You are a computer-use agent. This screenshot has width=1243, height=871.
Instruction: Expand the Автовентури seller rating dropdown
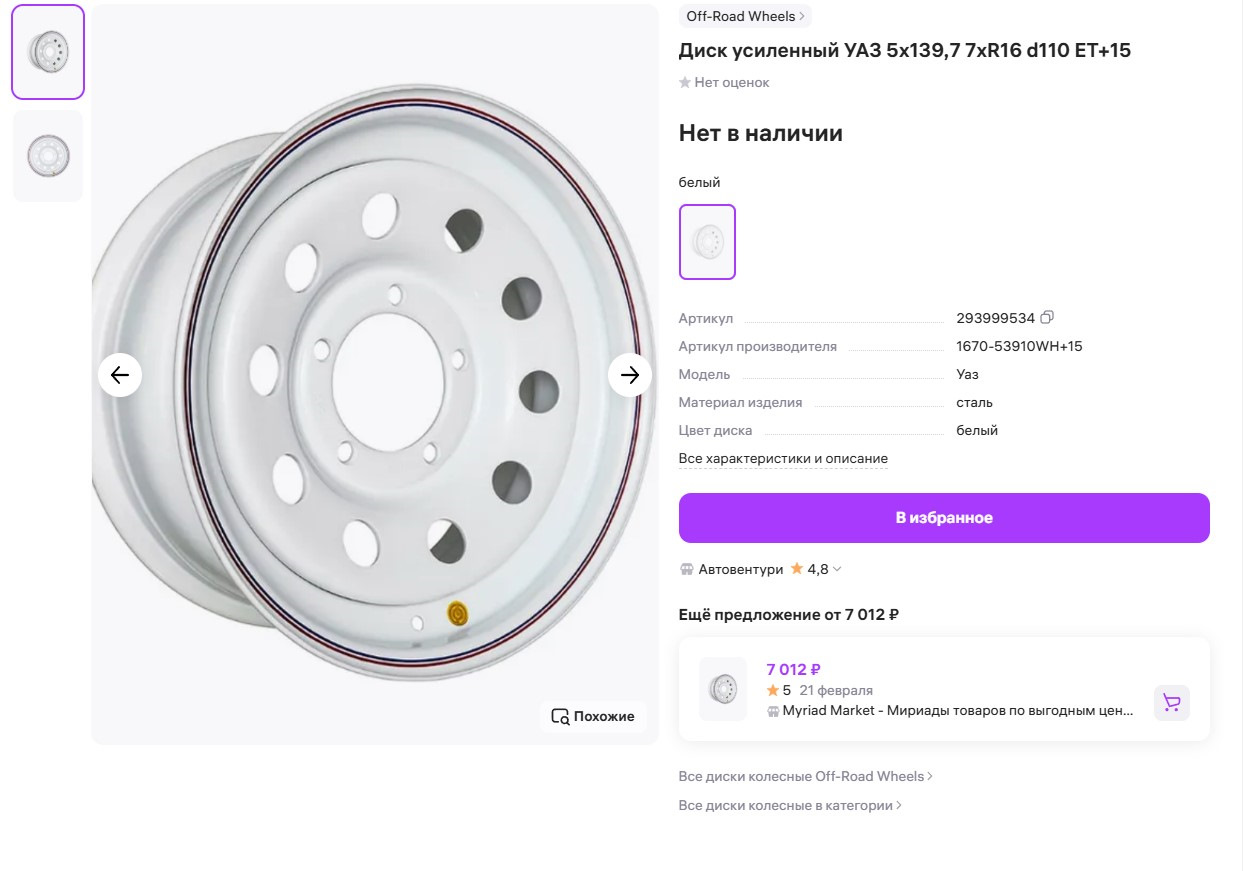(837, 569)
